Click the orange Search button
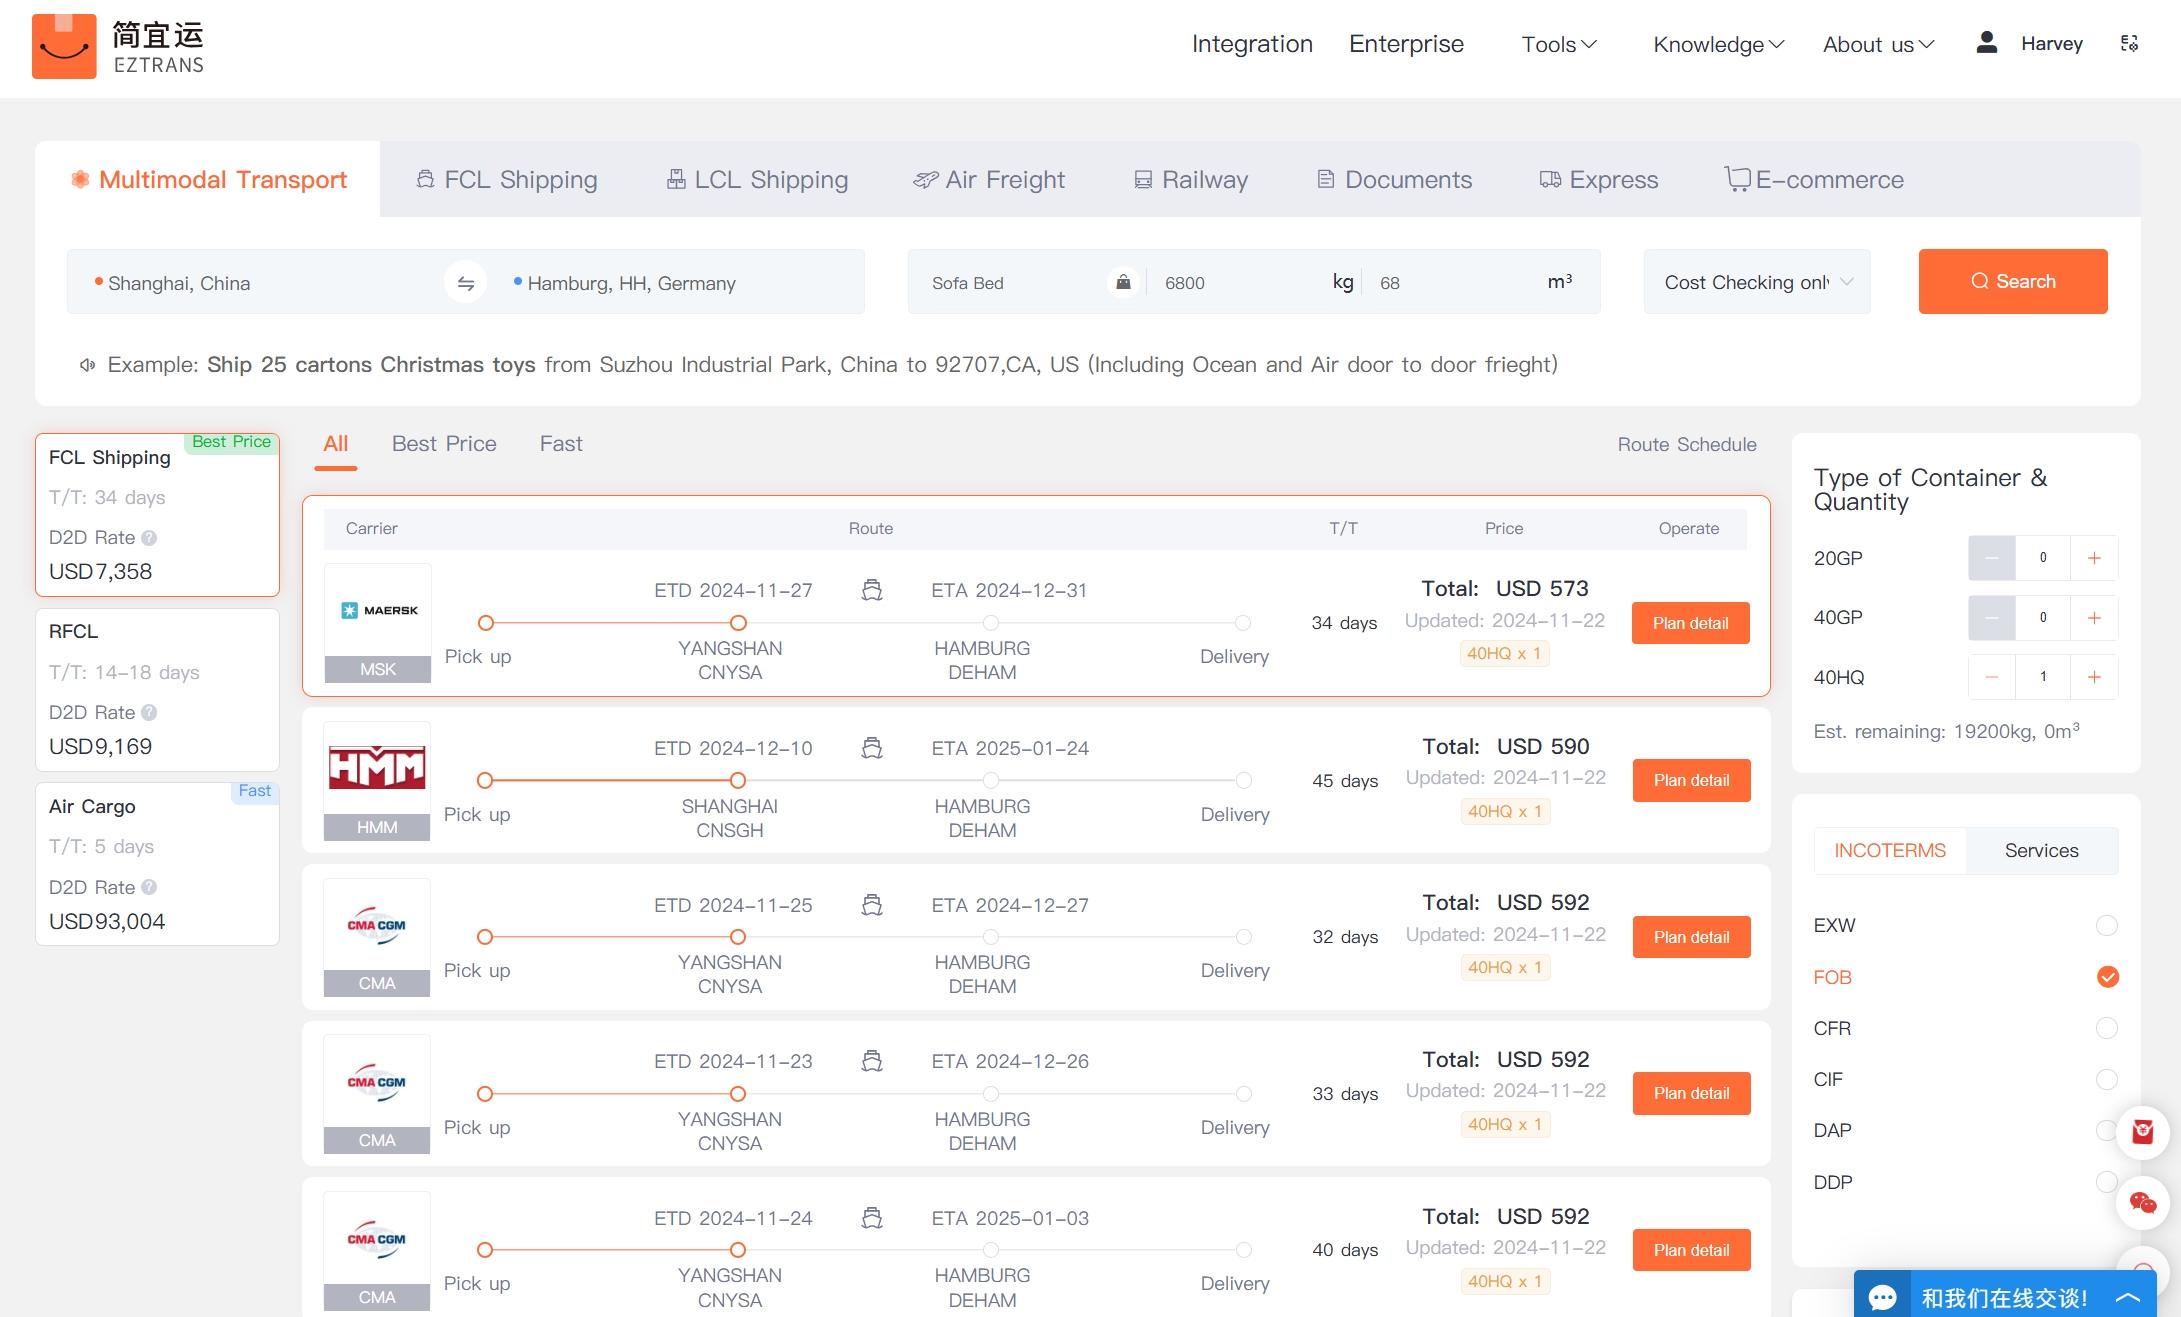The width and height of the screenshot is (2181, 1317). click(x=2012, y=282)
